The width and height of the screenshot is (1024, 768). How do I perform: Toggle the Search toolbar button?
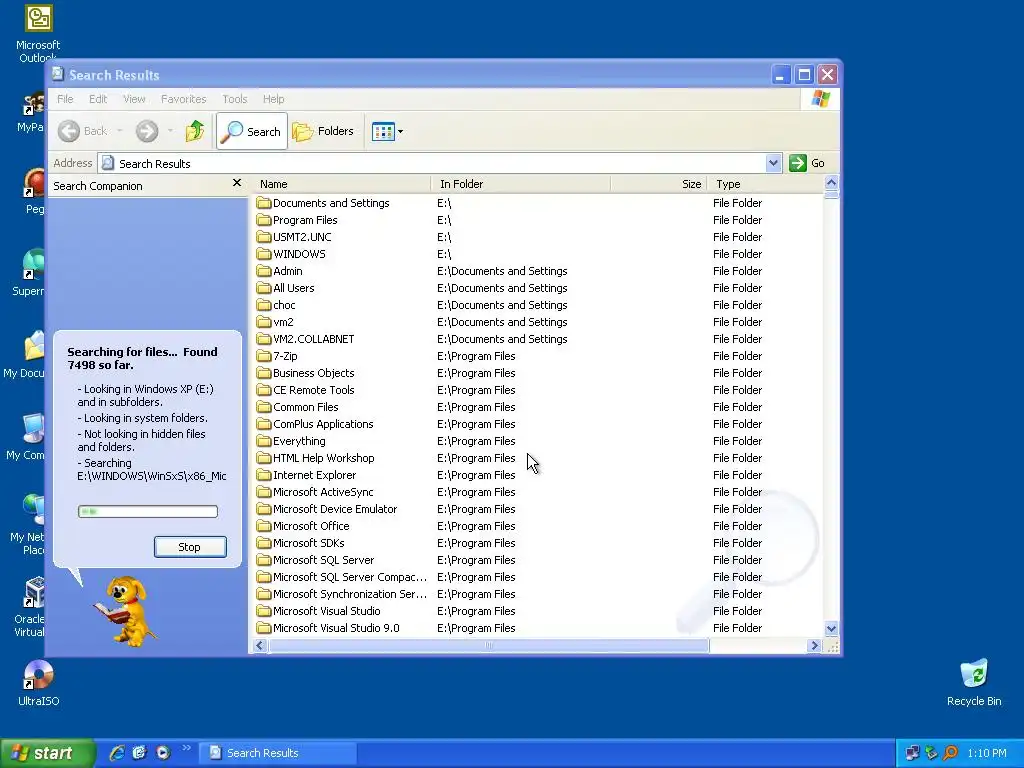tap(252, 131)
